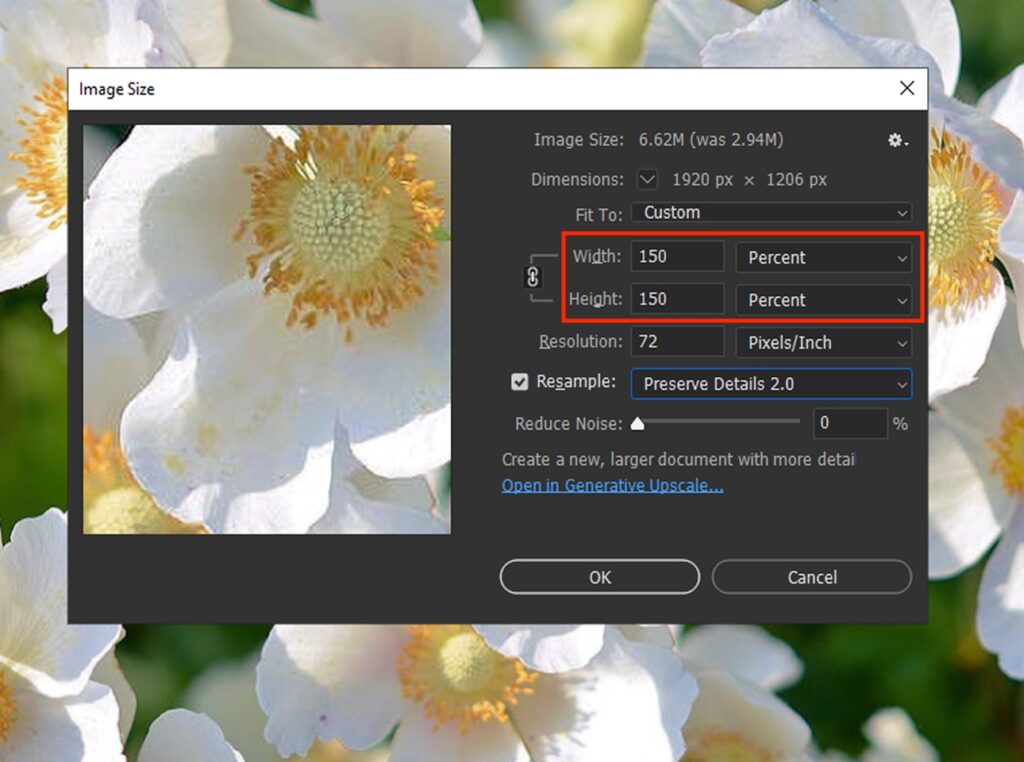The width and height of the screenshot is (1024, 762).
Task: Click the Reduce Noise slider starting knob
Action: tap(637, 423)
